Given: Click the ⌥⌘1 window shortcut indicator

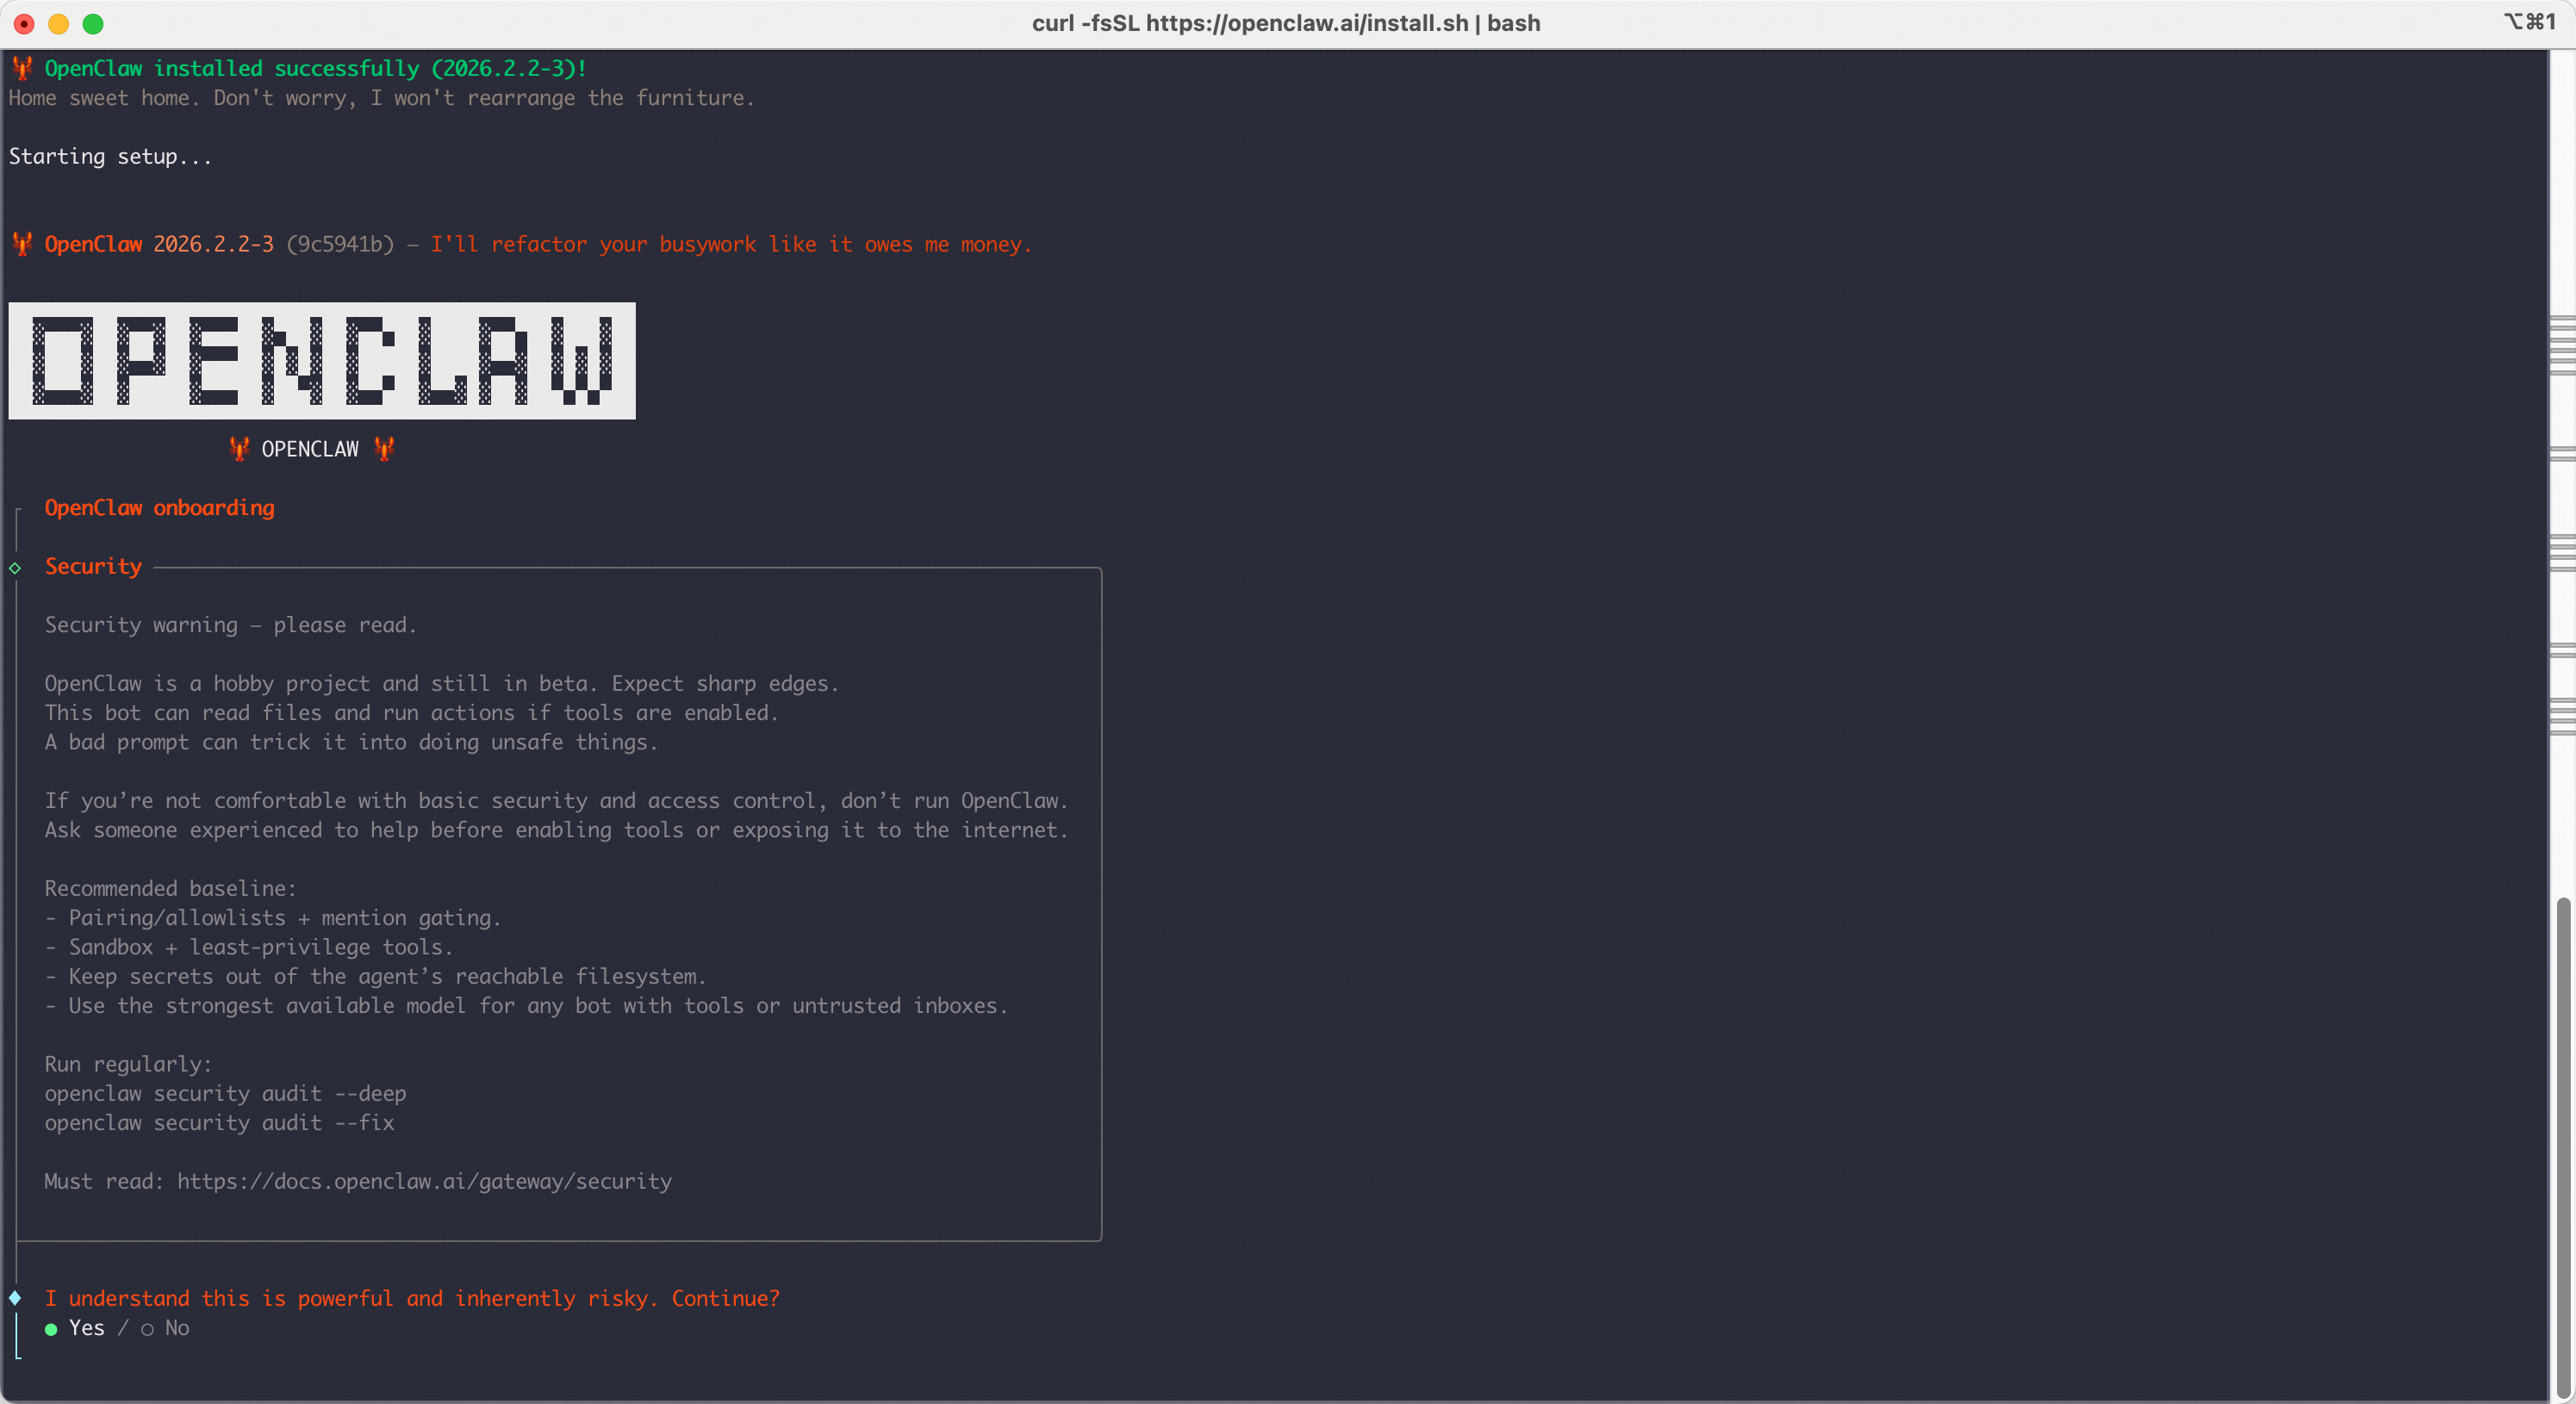Looking at the screenshot, I should [2529, 22].
